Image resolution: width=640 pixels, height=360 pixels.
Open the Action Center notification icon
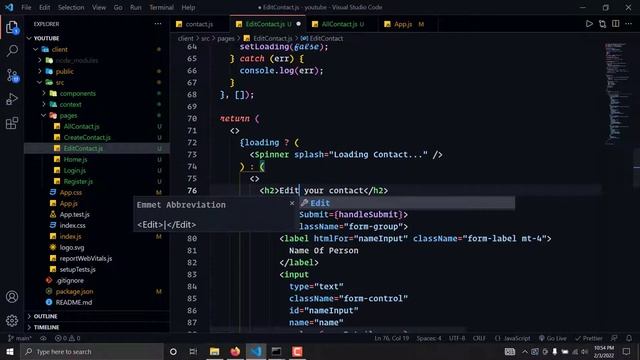click(x=627, y=351)
